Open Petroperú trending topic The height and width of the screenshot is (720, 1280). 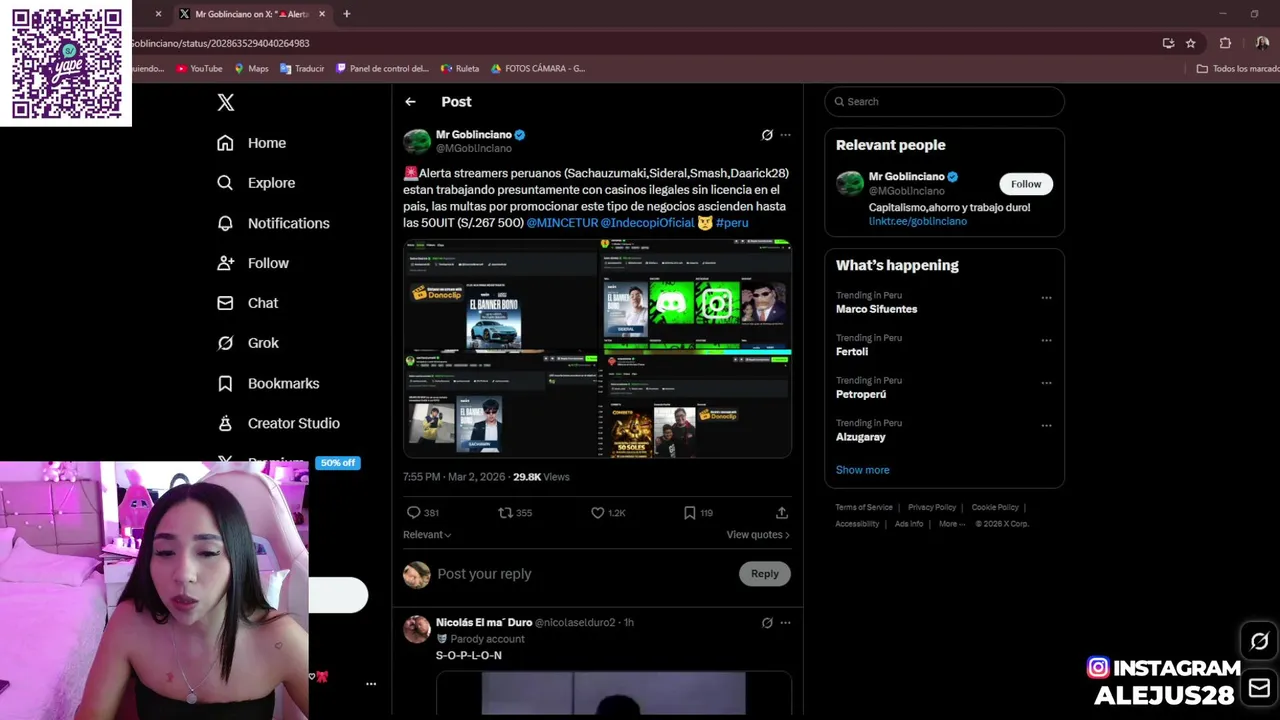pyautogui.click(x=861, y=394)
